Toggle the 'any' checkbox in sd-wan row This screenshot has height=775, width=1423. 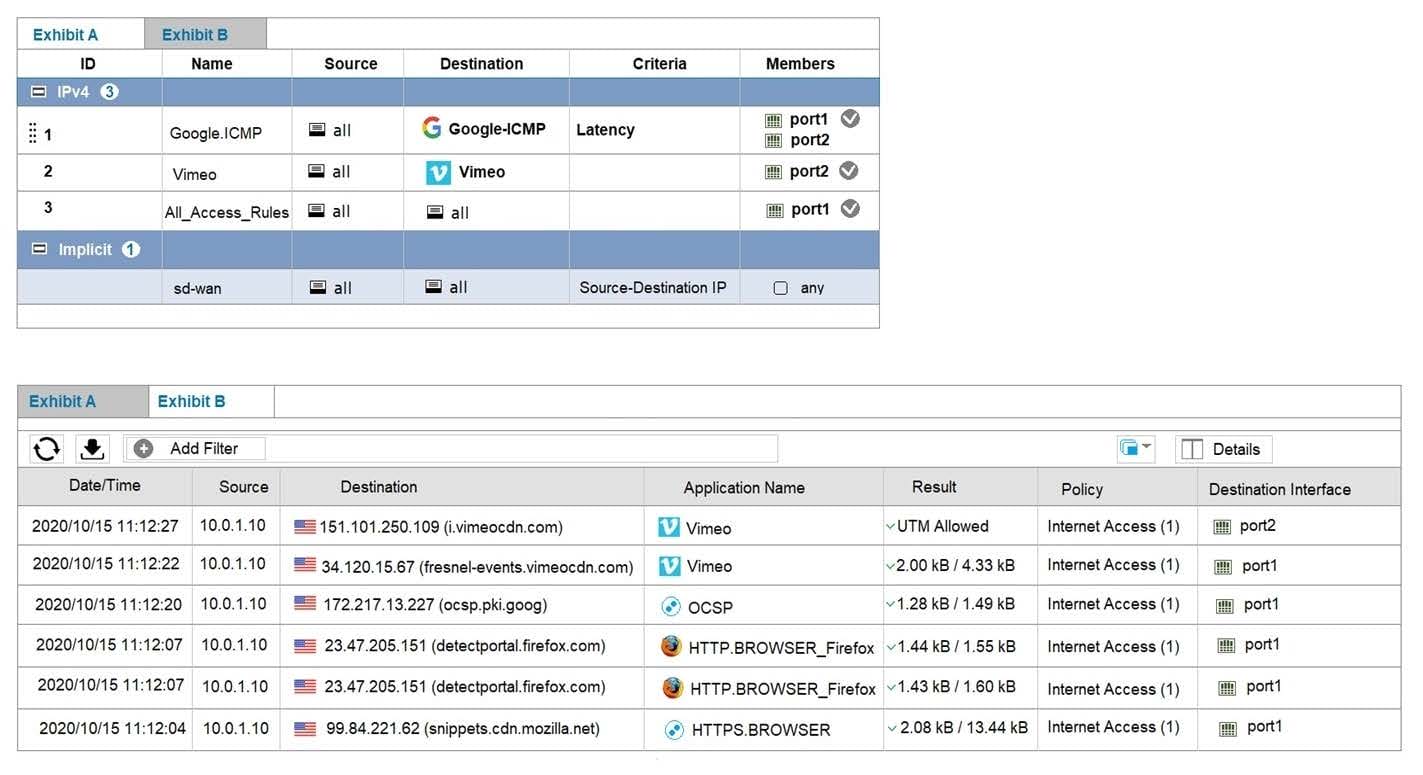(781, 288)
